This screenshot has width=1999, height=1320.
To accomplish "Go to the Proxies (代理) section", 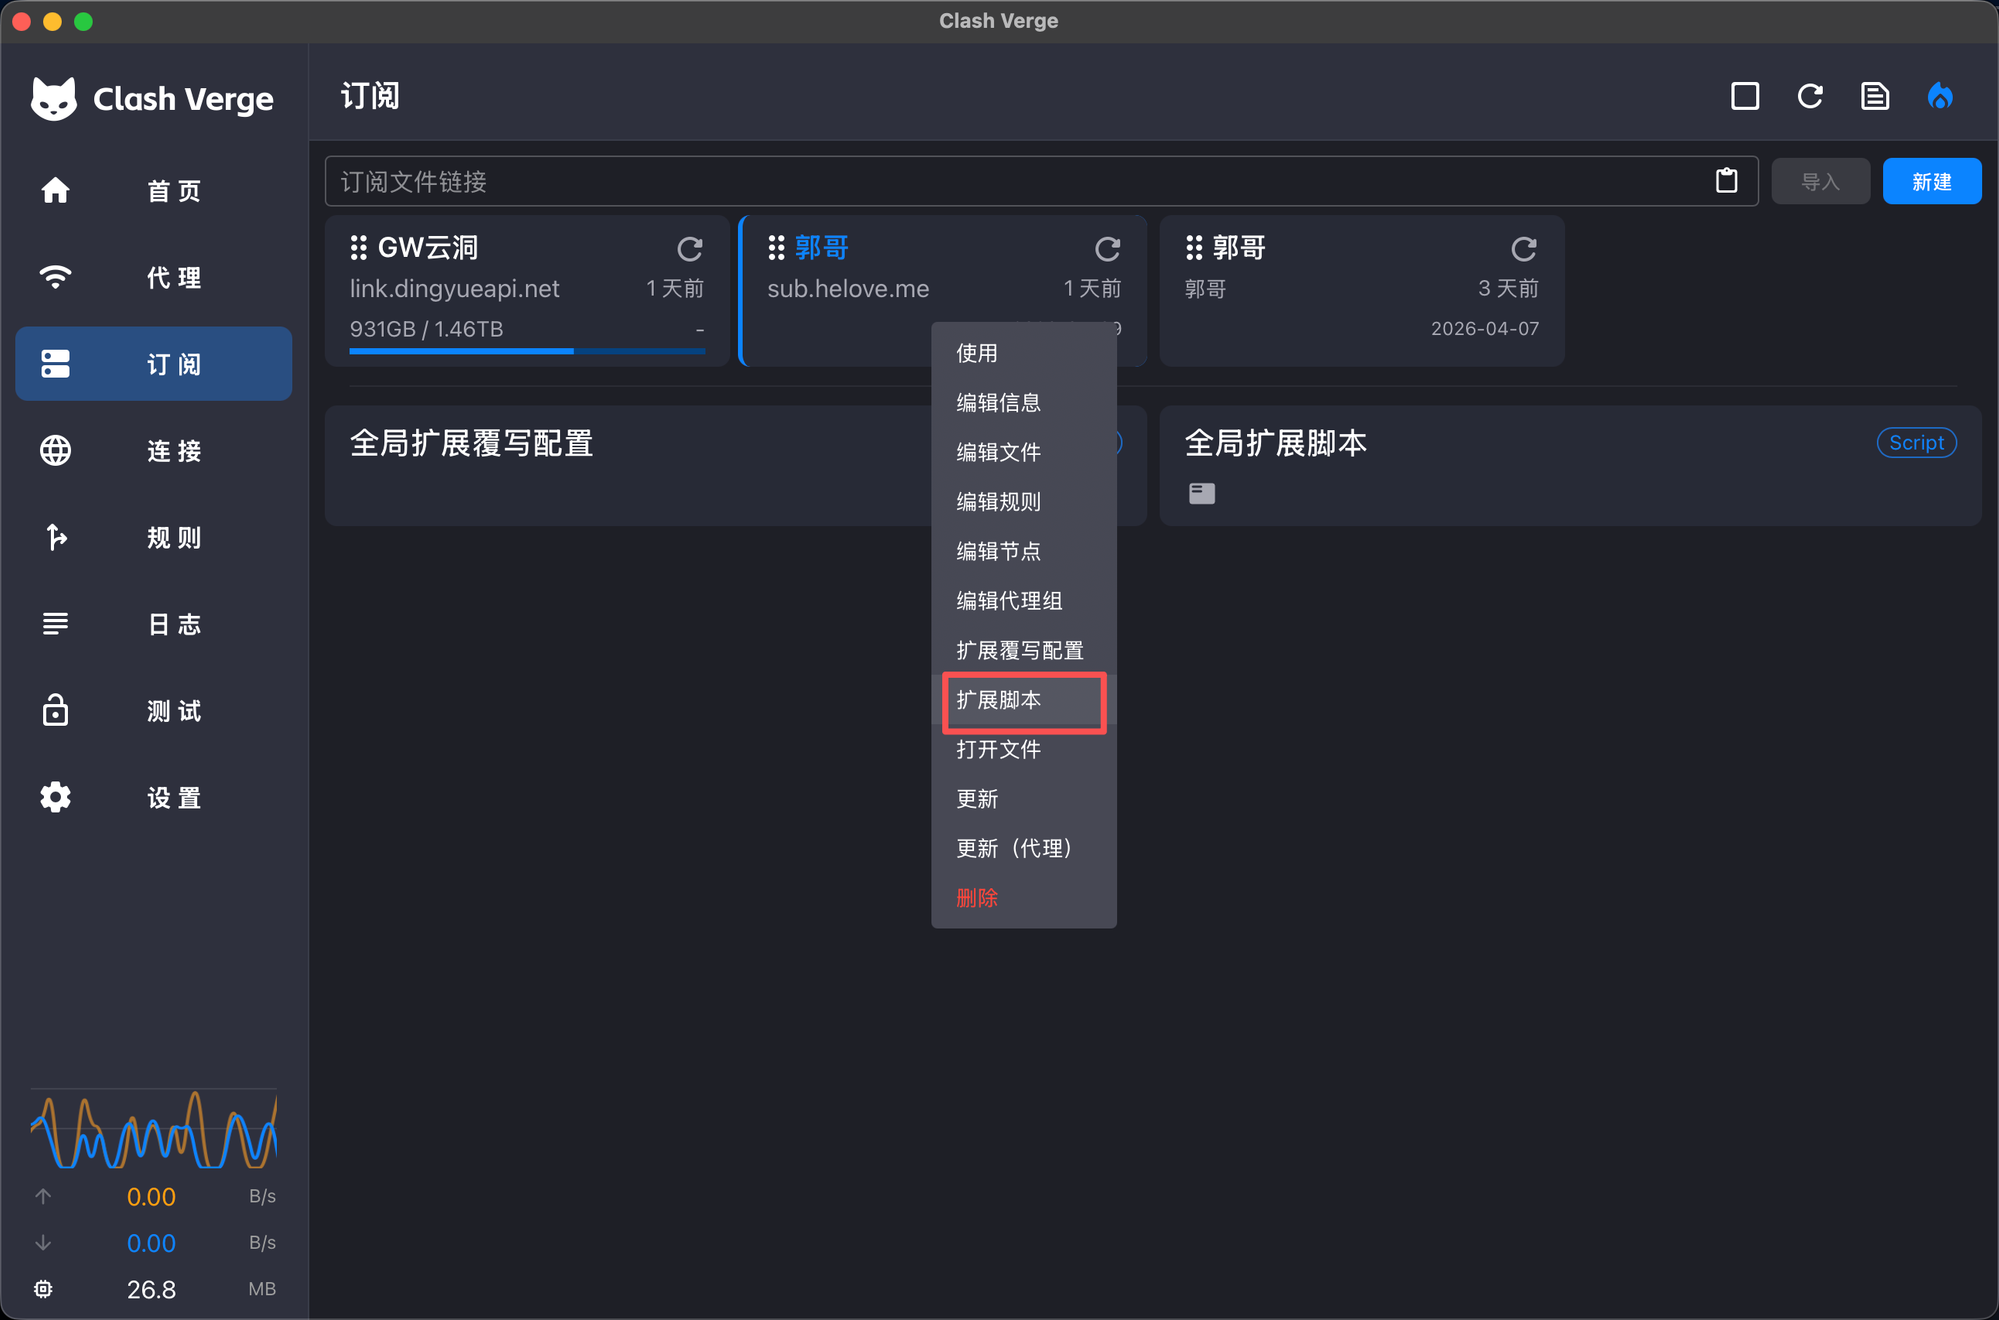I will tap(154, 277).
